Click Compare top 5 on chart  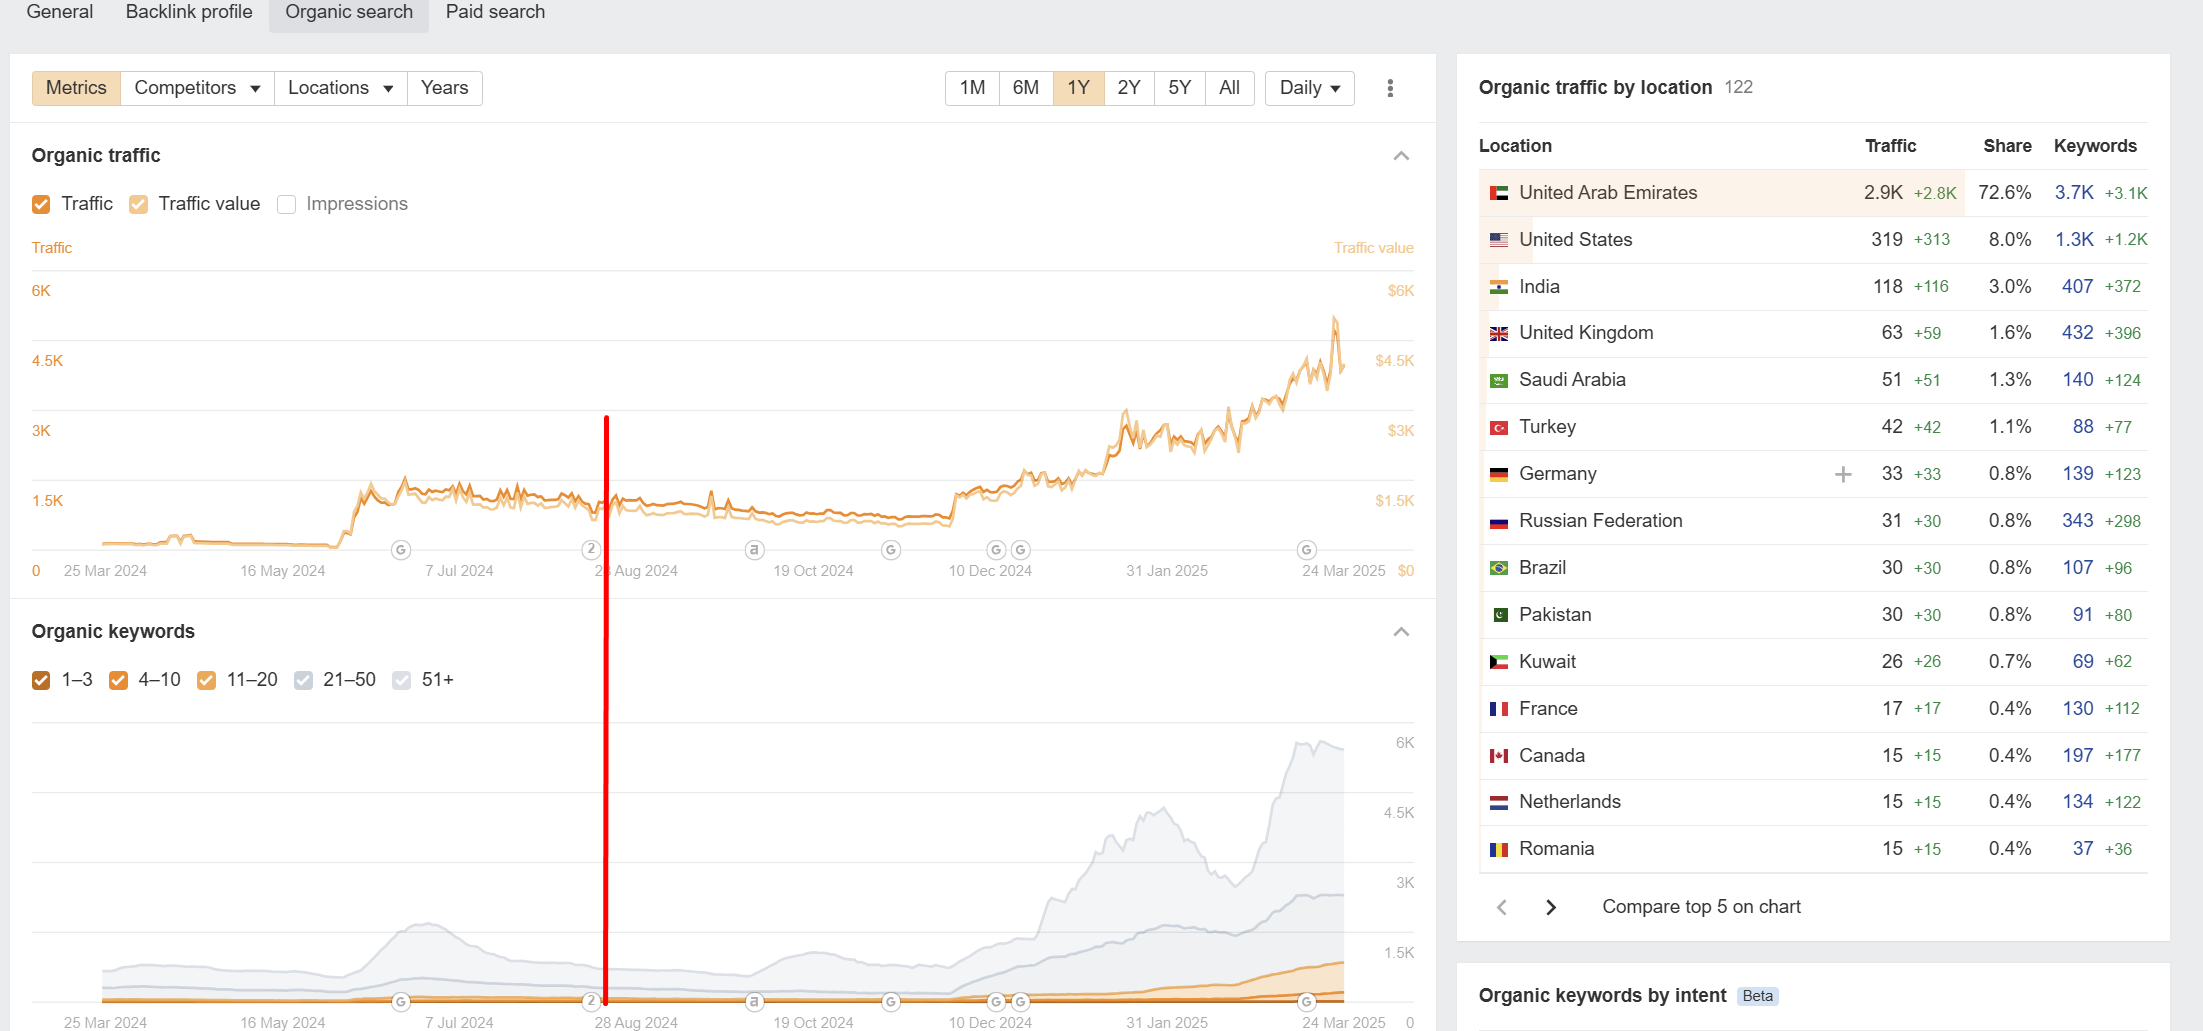click(x=1701, y=907)
